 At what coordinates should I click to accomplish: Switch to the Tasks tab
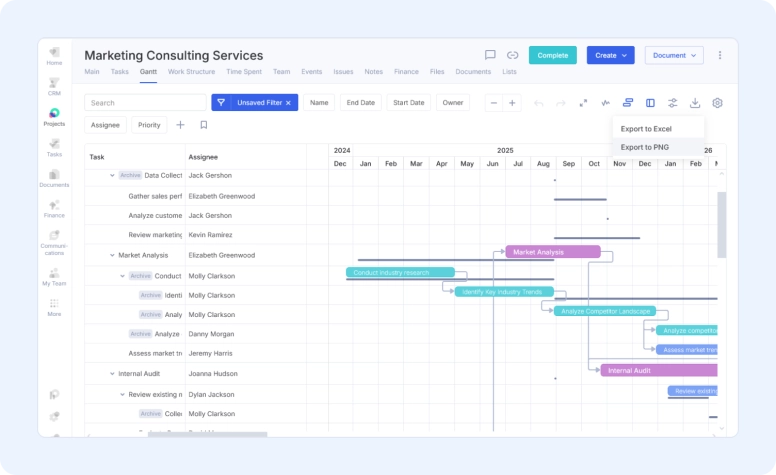point(119,72)
